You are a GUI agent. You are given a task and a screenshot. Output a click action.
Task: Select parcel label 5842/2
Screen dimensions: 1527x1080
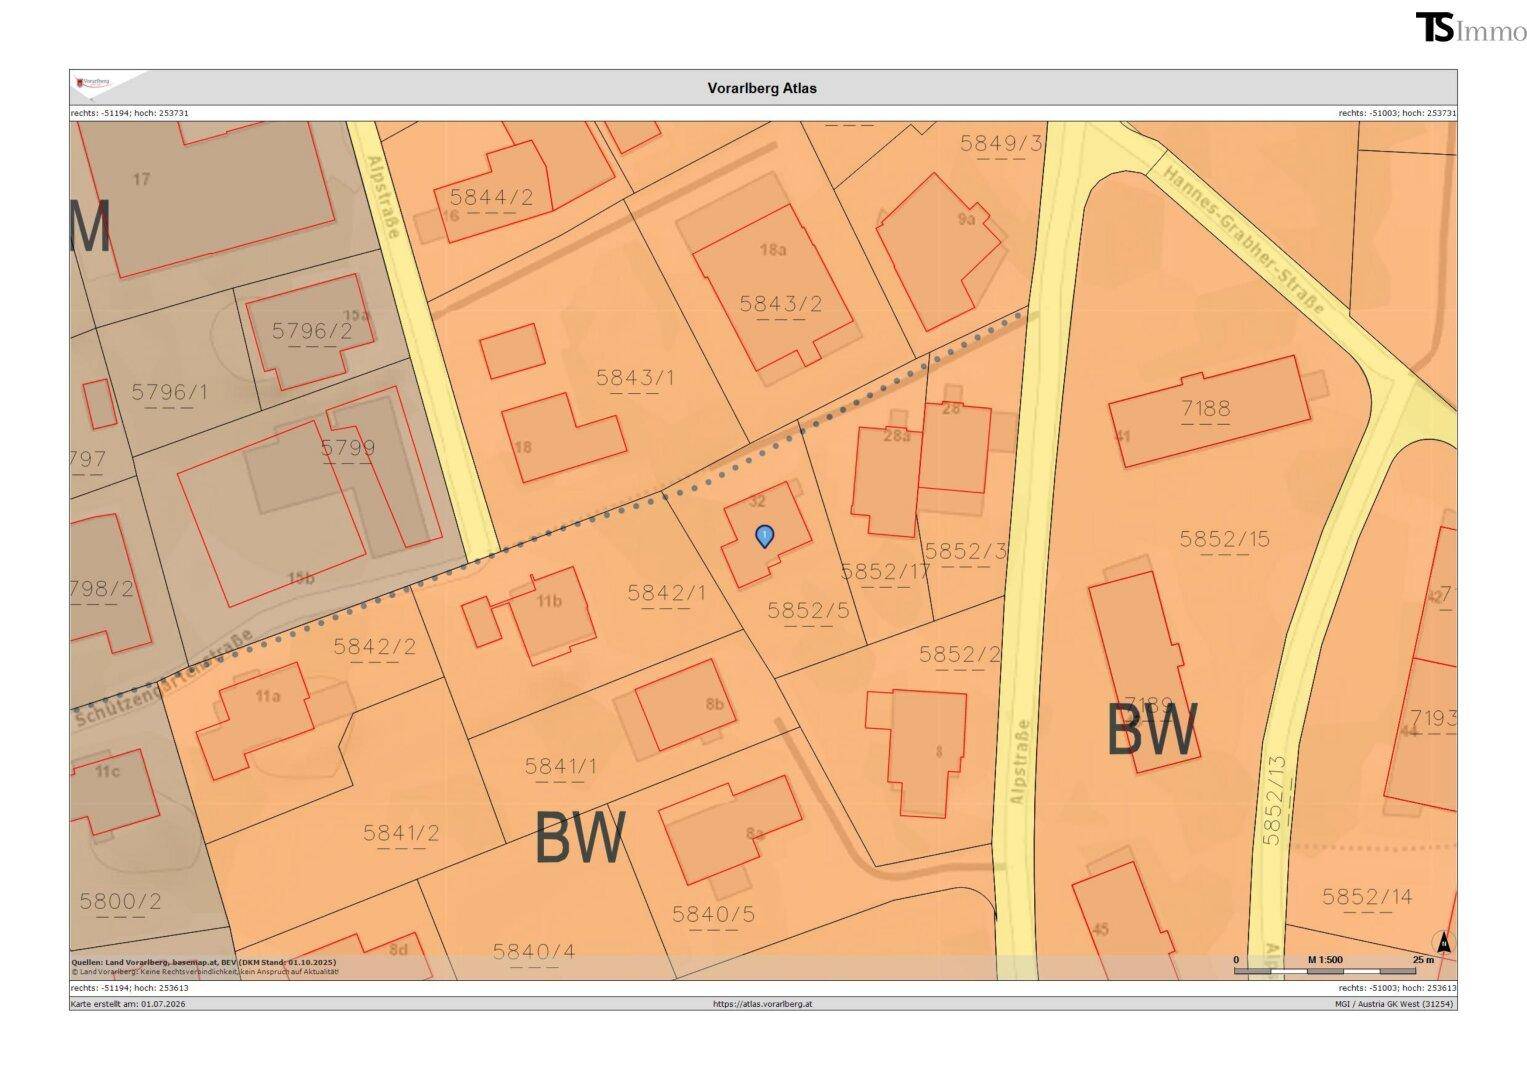(374, 647)
